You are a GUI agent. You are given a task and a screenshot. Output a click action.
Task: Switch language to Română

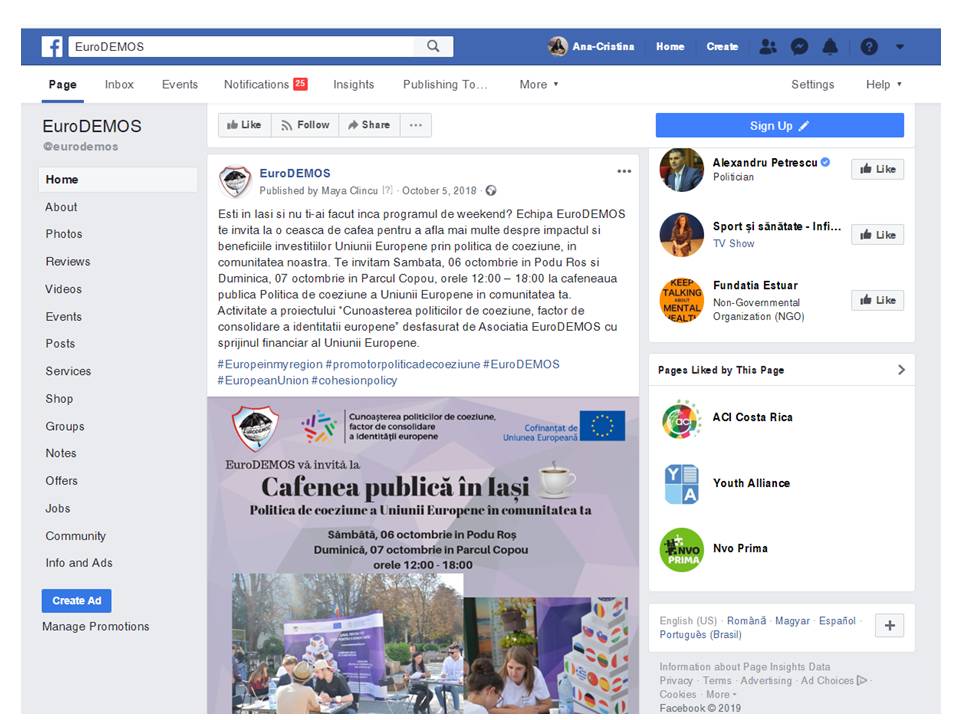pyautogui.click(x=746, y=620)
